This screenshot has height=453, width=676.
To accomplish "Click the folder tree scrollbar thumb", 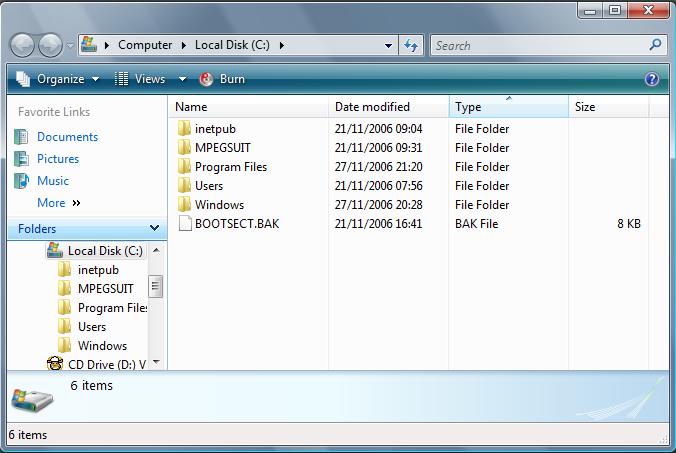I will tap(156, 287).
